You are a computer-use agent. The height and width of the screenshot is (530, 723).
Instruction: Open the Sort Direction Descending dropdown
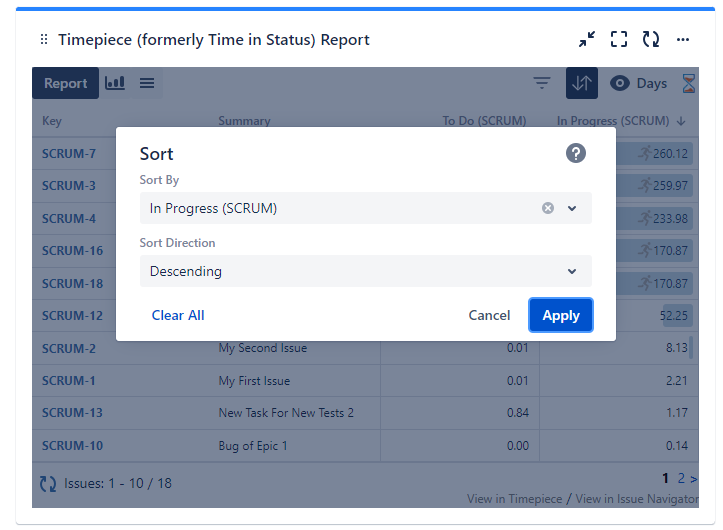(365, 271)
